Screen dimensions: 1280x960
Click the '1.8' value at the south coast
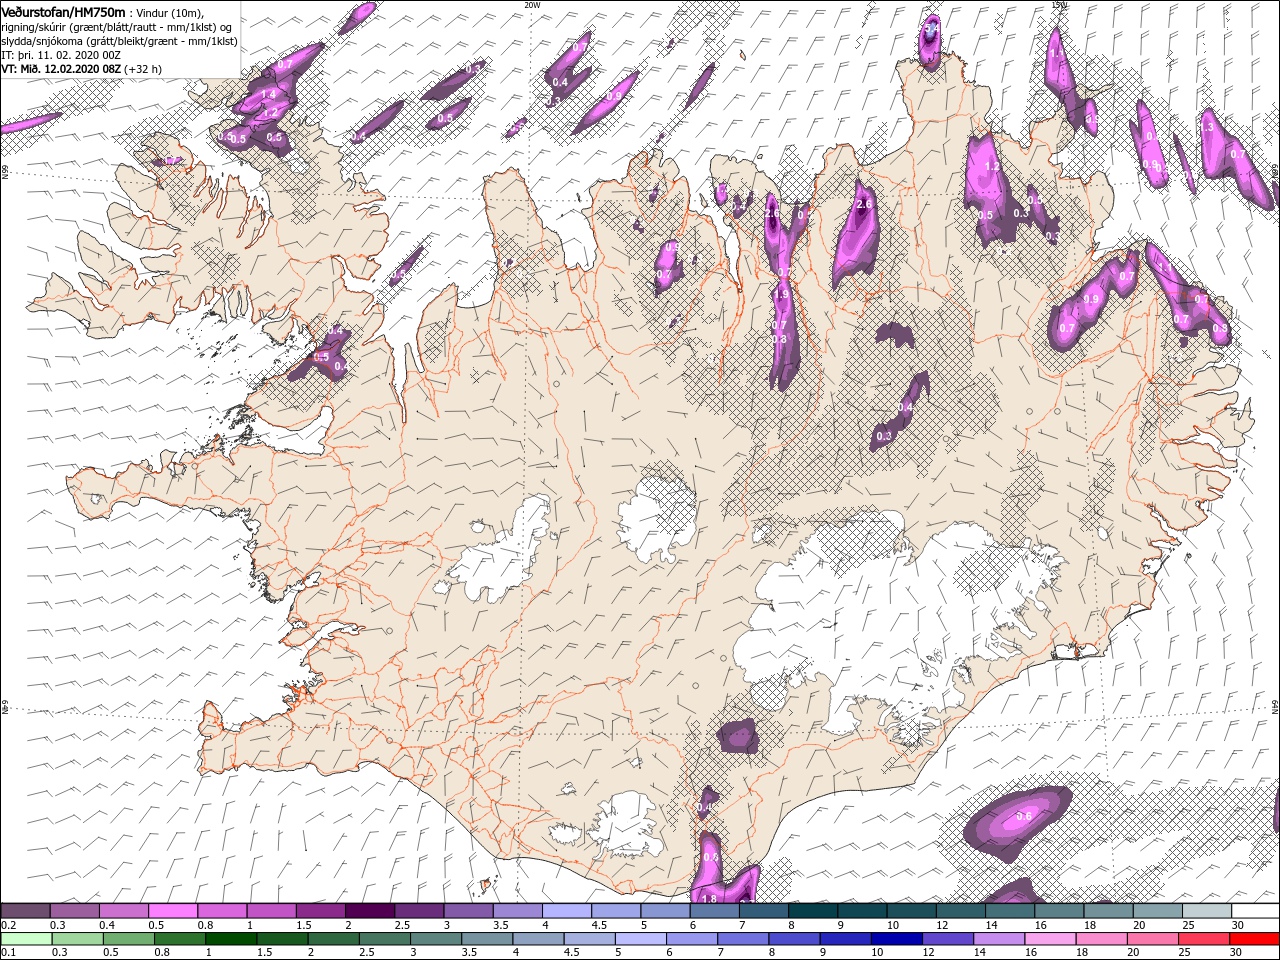(710, 899)
